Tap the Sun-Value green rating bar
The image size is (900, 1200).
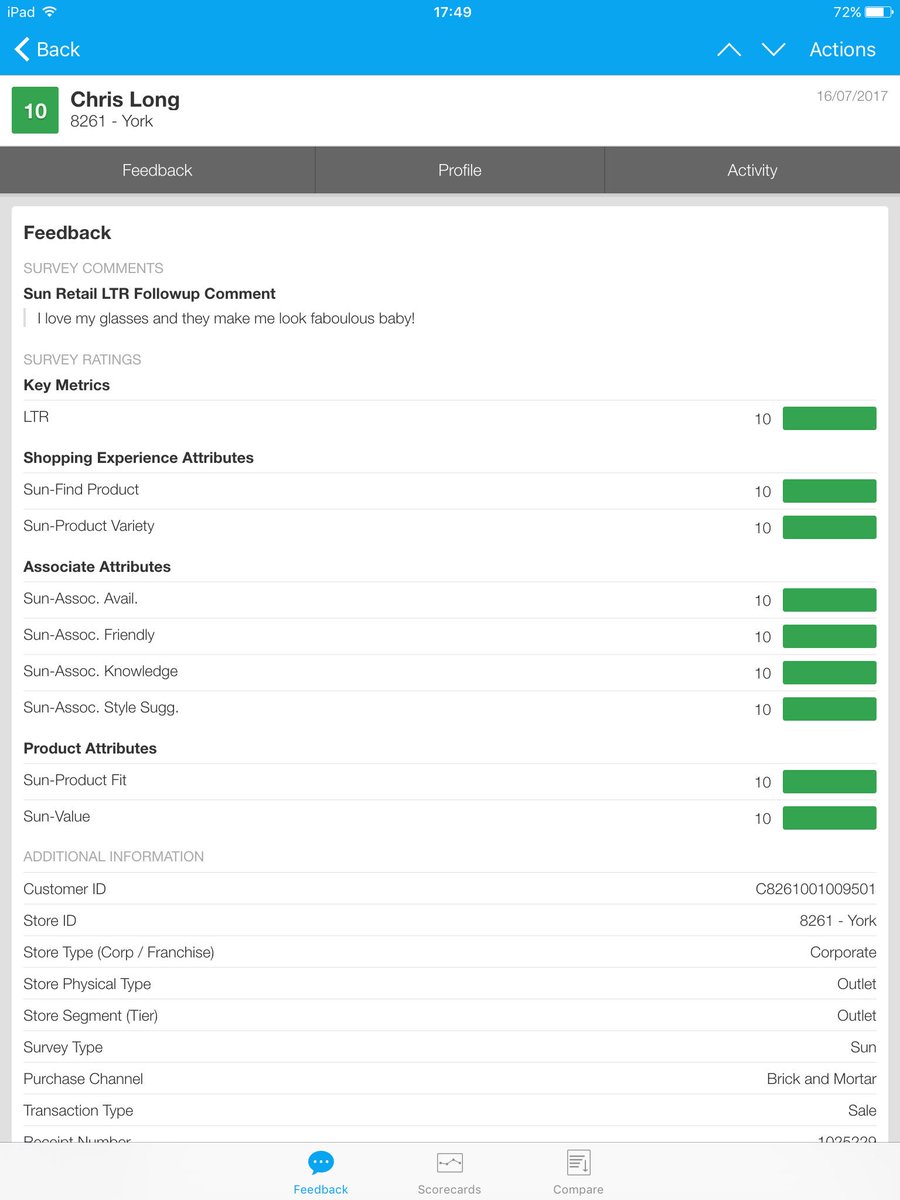click(829, 818)
